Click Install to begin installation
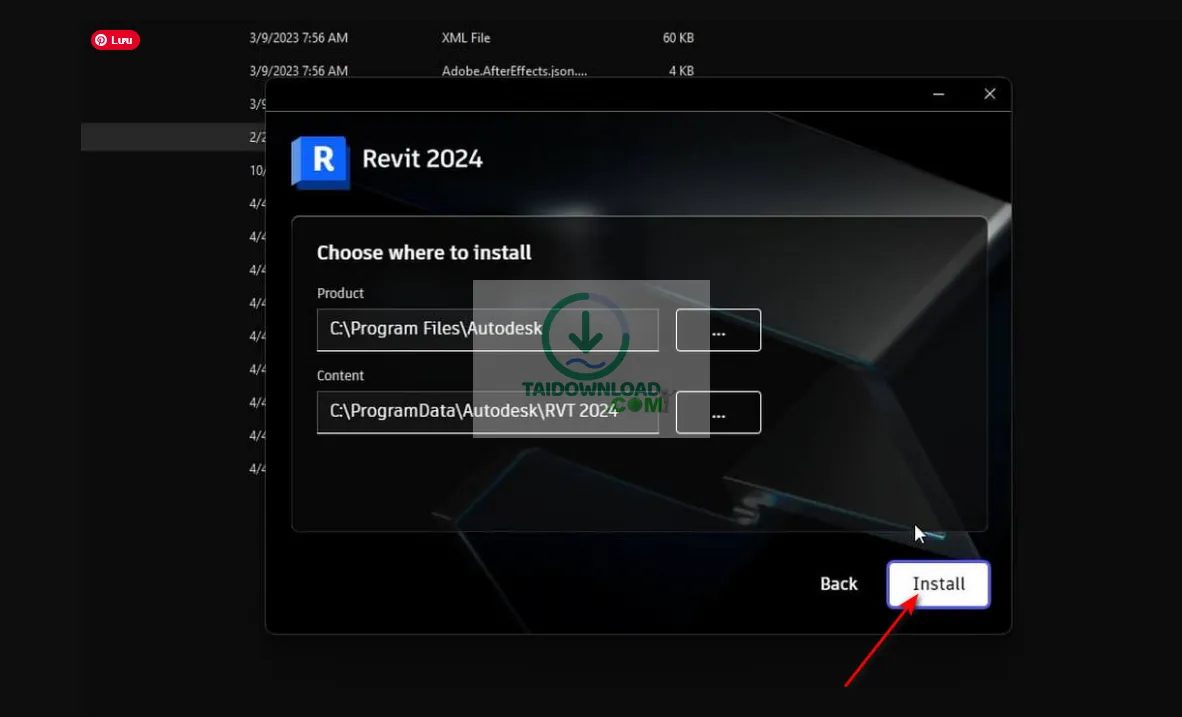The height and width of the screenshot is (717, 1182). pos(938,584)
